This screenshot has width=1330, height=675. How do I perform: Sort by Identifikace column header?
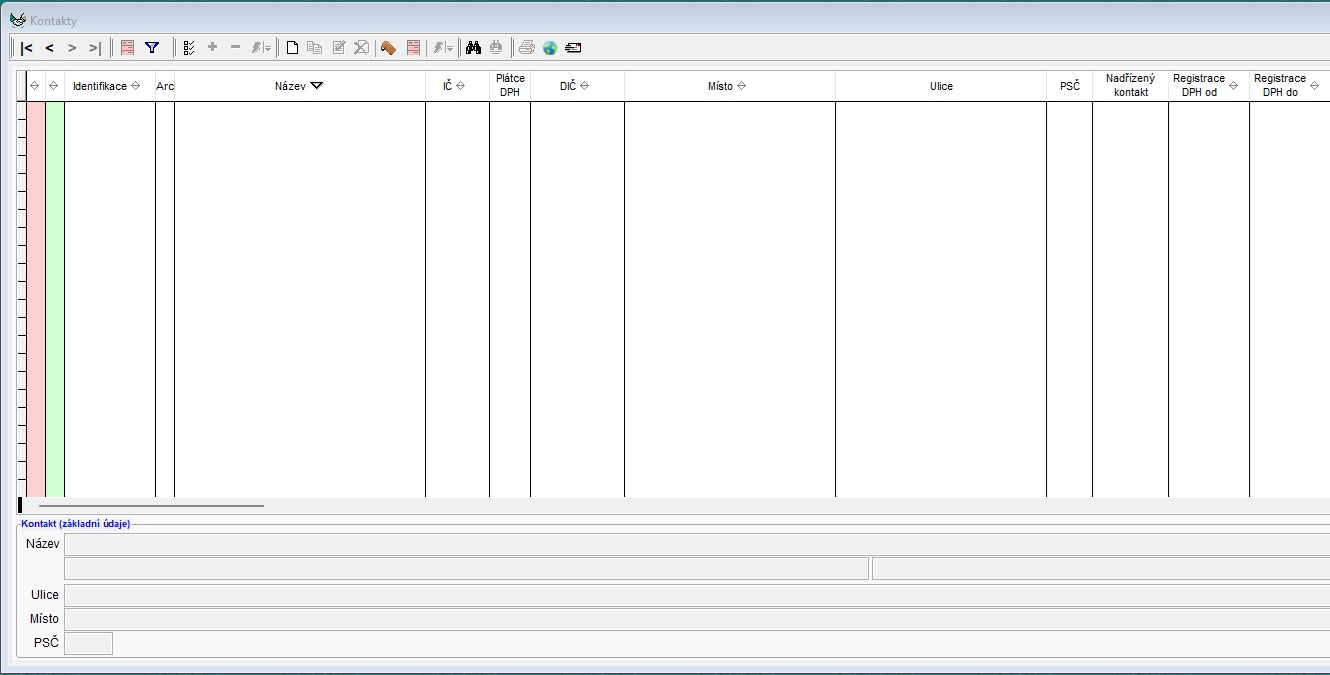click(110, 86)
